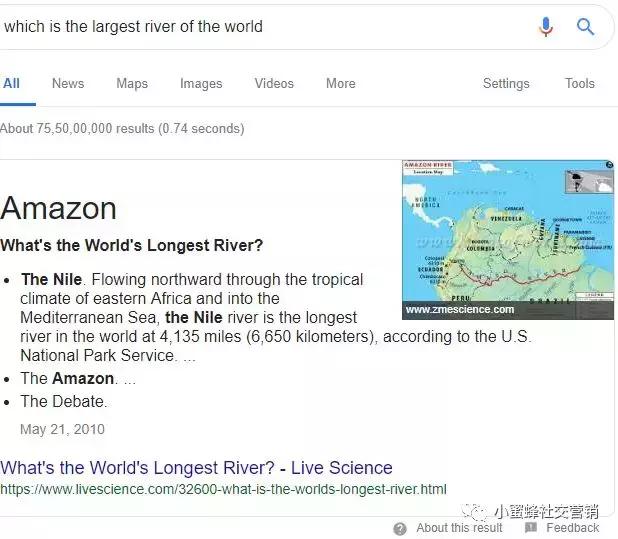
Task: Open the Tools filter options
Action: [x=580, y=83]
